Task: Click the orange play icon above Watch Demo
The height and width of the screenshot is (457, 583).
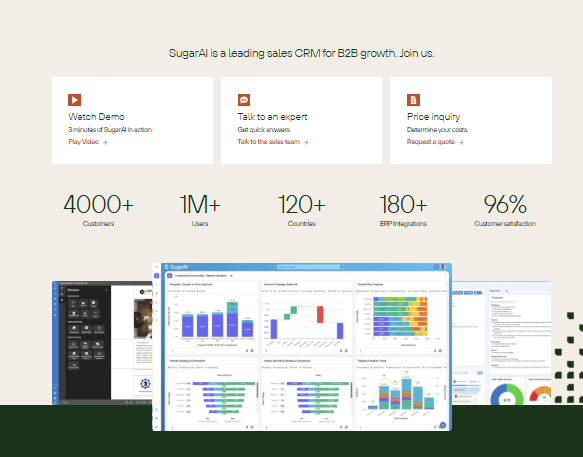Action: click(74, 100)
